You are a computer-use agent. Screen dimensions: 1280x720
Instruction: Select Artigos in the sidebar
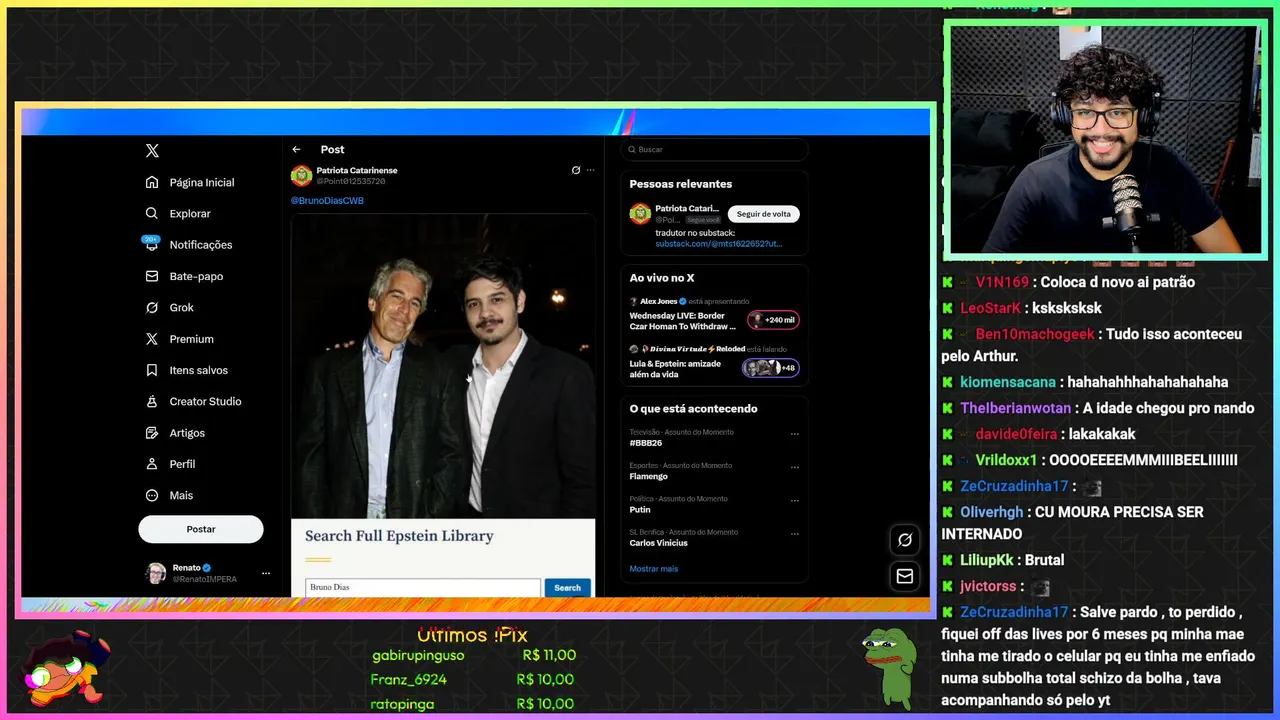187,433
